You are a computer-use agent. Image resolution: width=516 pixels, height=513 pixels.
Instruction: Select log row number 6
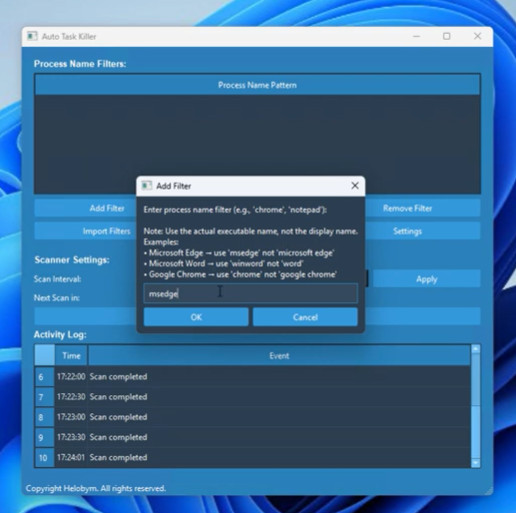point(44,377)
